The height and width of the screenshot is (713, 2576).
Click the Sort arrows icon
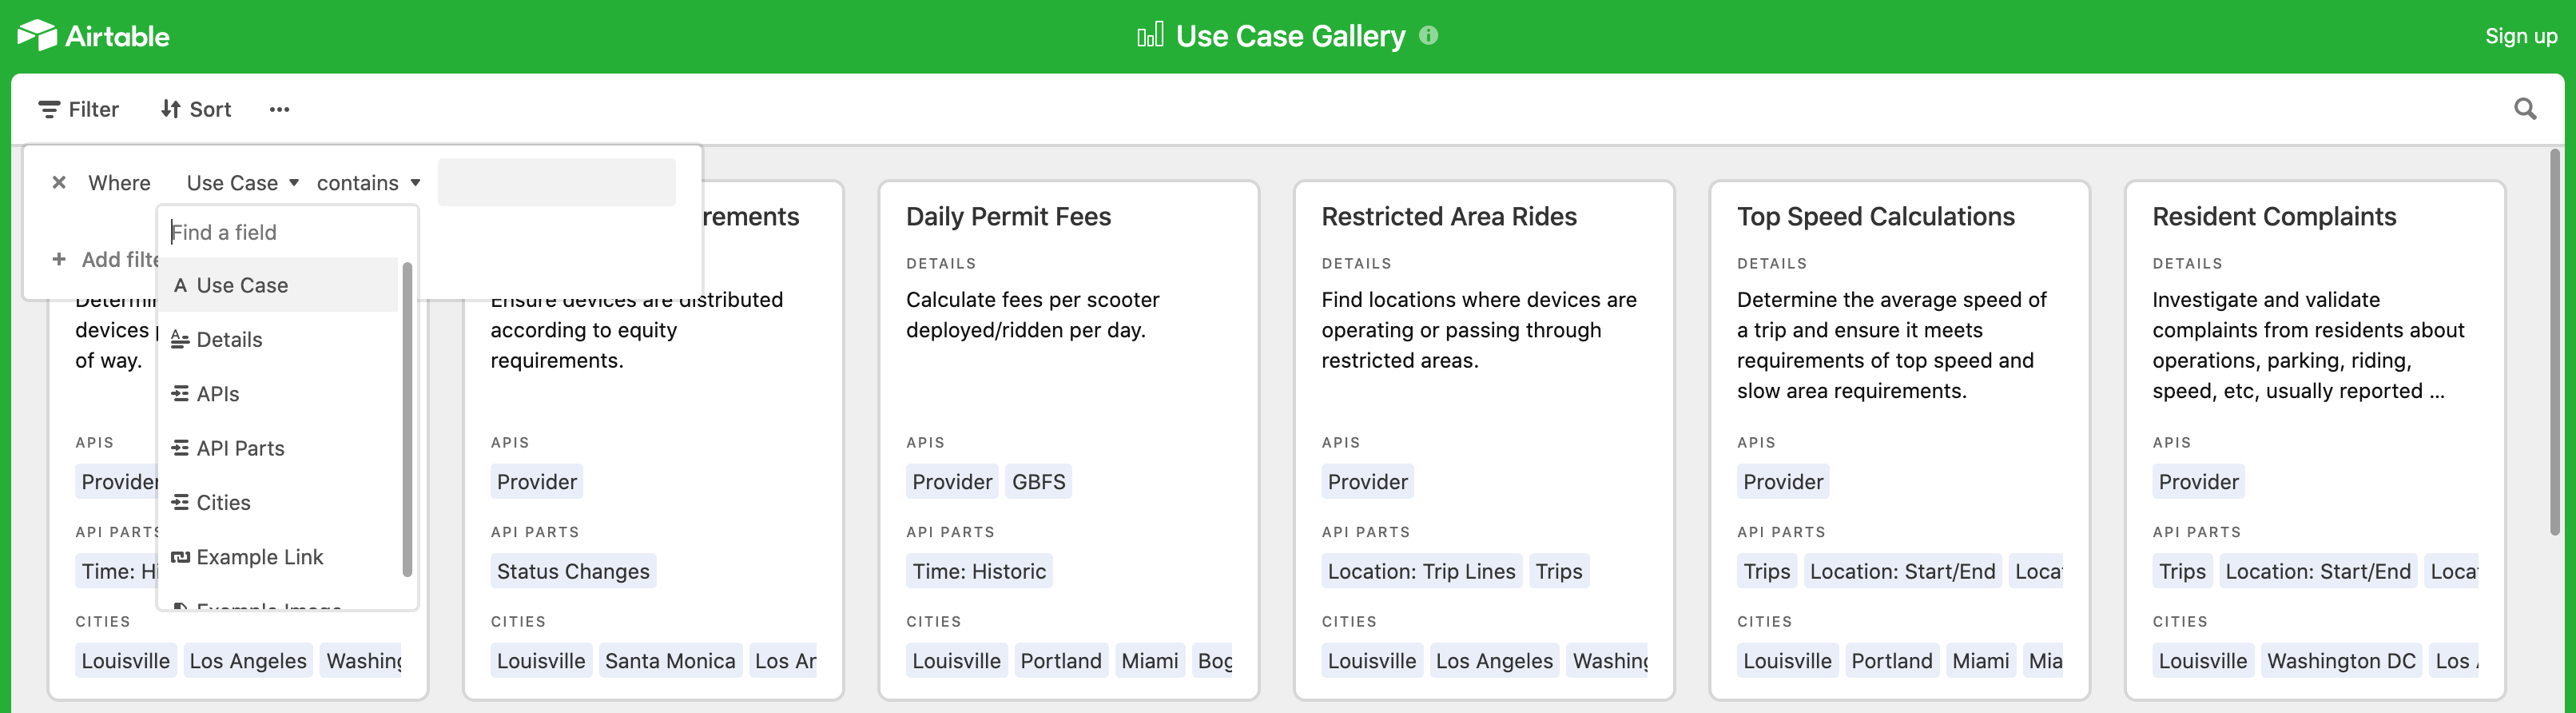171,108
